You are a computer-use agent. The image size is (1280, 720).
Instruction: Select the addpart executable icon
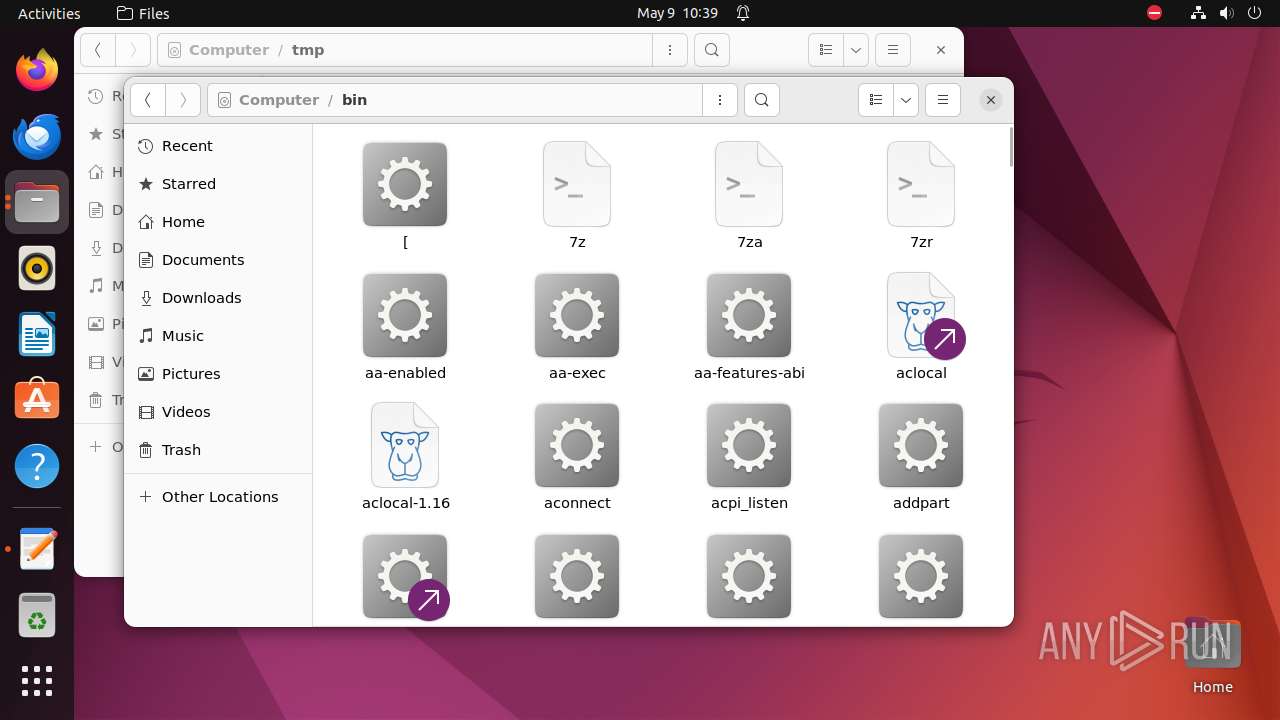[921, 445]
